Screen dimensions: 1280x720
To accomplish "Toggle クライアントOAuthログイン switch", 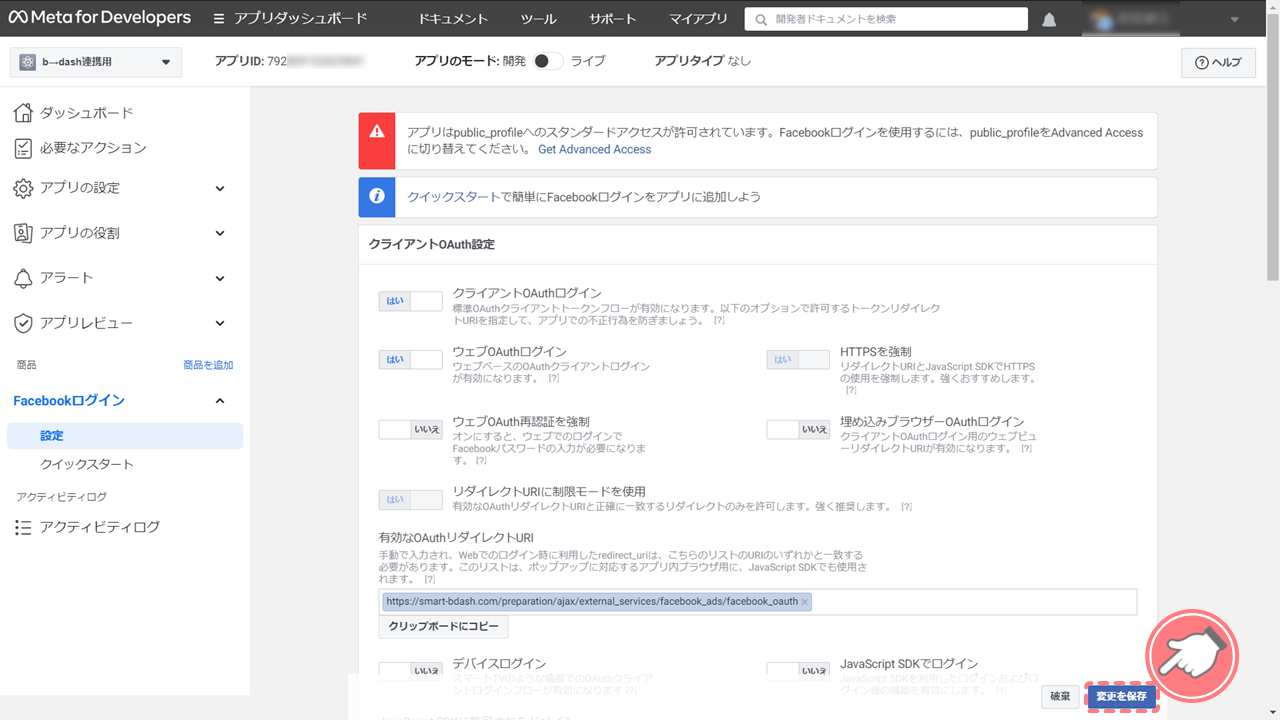I will [x=410, y=301].
